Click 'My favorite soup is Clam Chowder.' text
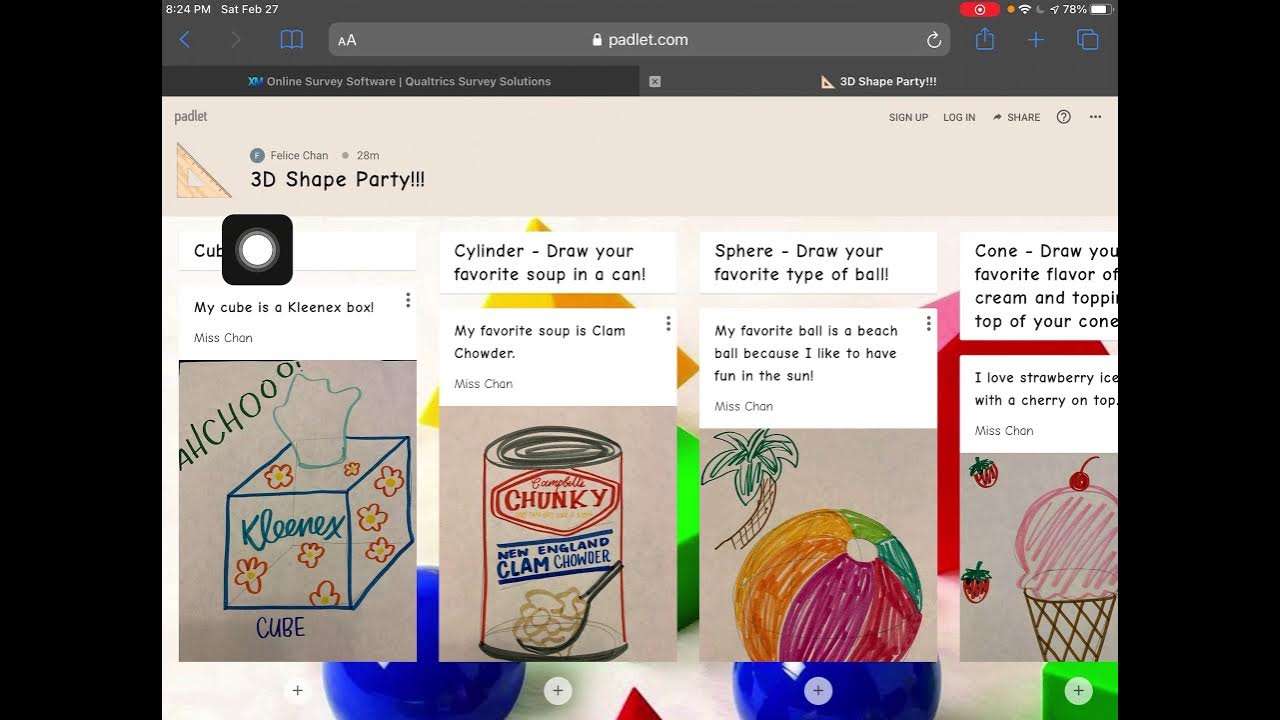1280x720 pixels. (x=540, y=342)
